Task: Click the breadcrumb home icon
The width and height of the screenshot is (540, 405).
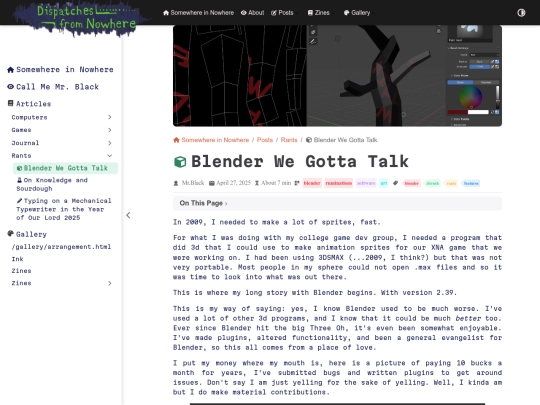Action: pyautogui.click(x=176, y=140)
